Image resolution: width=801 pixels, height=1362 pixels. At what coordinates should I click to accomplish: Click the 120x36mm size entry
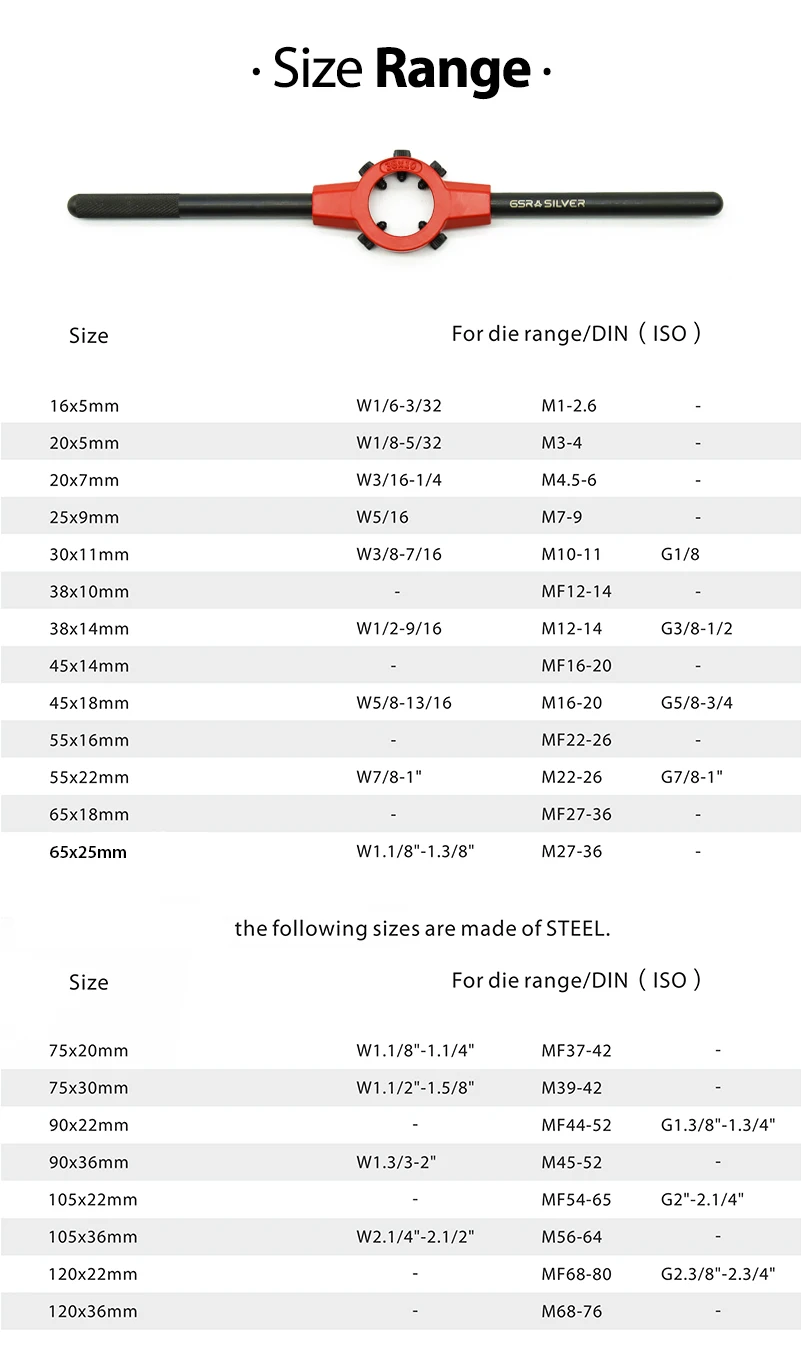[x=93, y=1311]
